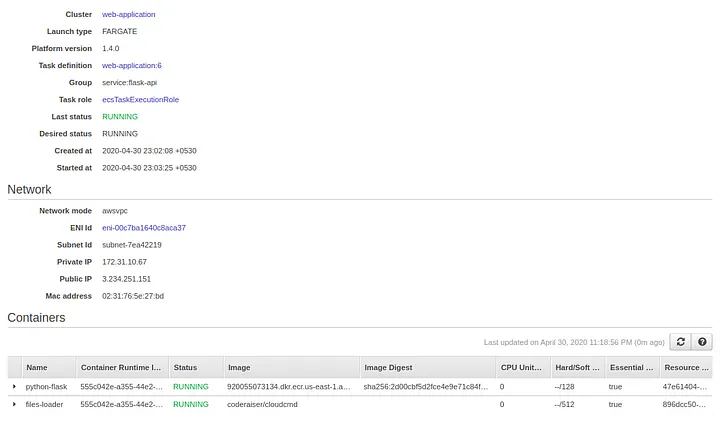The width and height of the screenshot is (720, 422).
Task: Open the web-application cluster link
Action: (128, 15)
